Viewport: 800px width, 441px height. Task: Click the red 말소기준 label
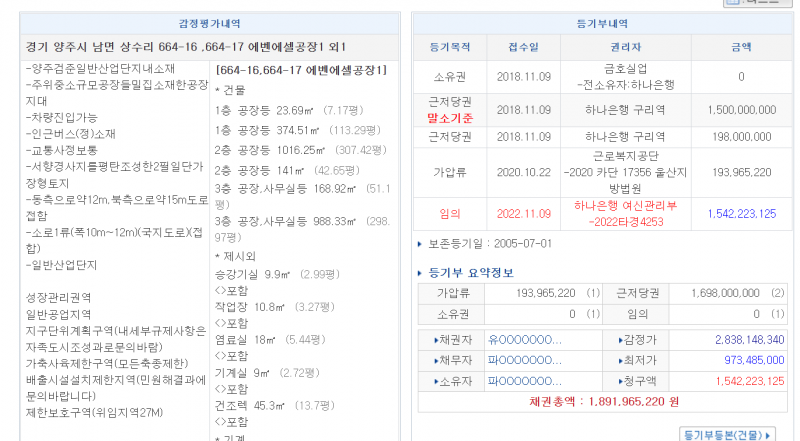pos(449,118)
